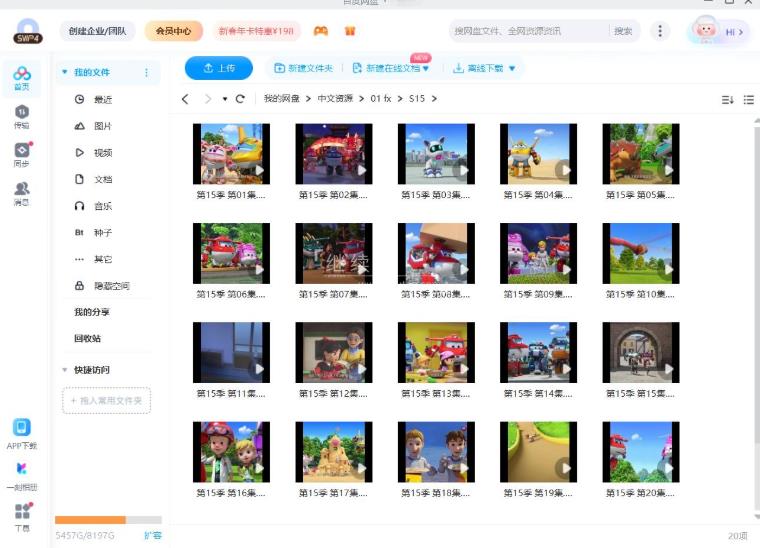Navigate to 中文资源 breadcrumb
The width and height of the screenshot is (760, 548).
point(335,98)
